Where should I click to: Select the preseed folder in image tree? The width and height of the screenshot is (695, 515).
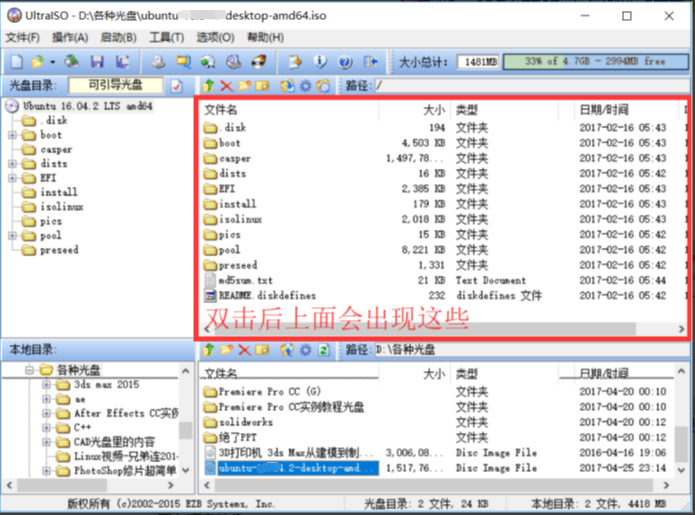[59, 250]
